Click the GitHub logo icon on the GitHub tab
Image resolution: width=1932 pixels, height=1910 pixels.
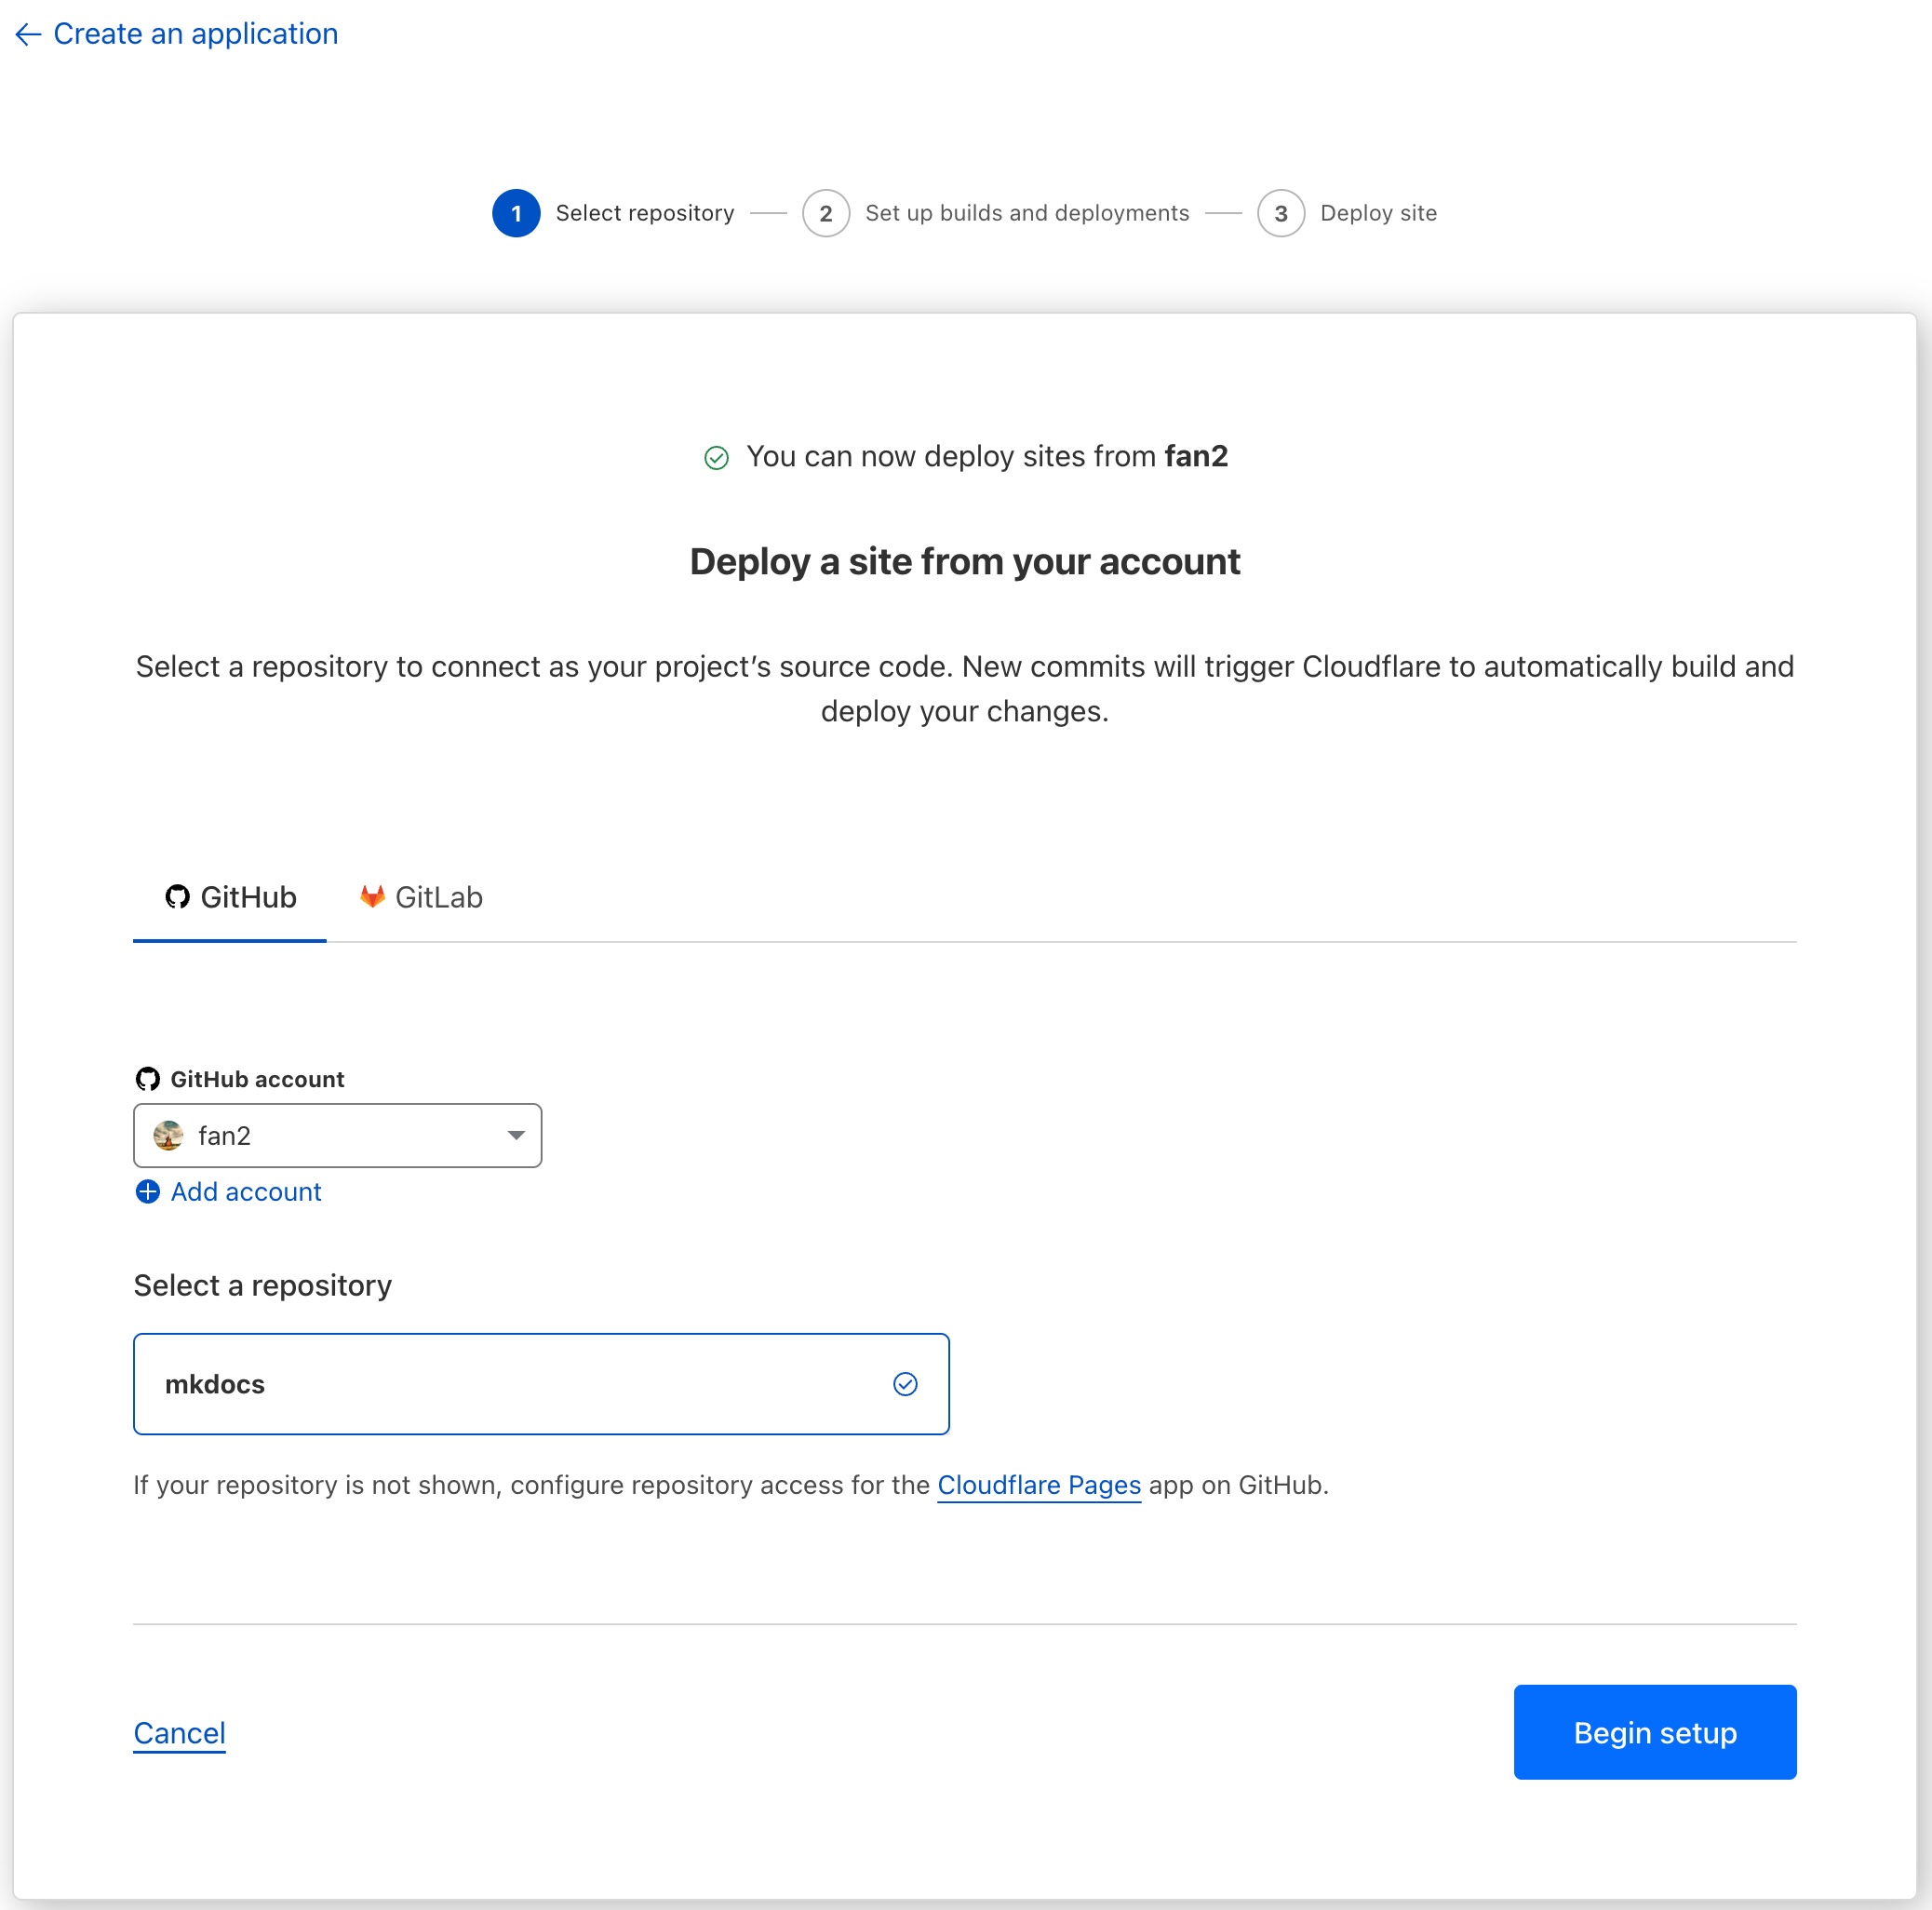pos(177,897)
